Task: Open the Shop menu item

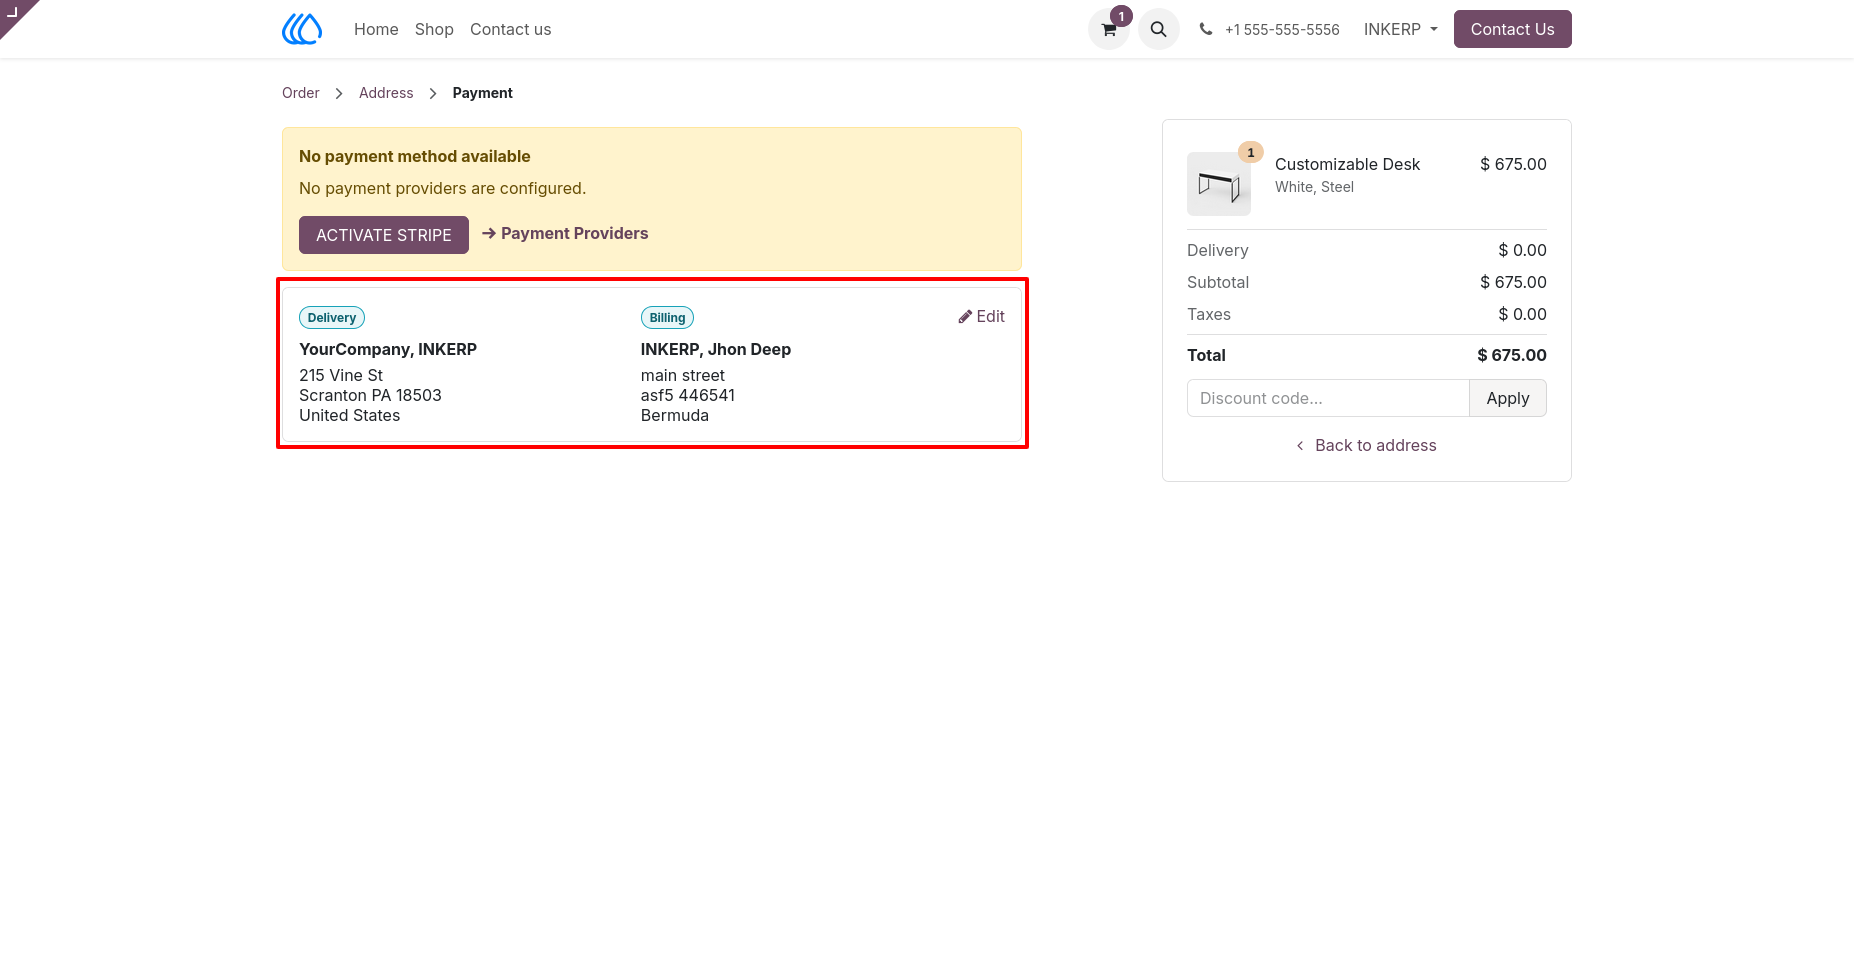Action: tap(434, 29)
